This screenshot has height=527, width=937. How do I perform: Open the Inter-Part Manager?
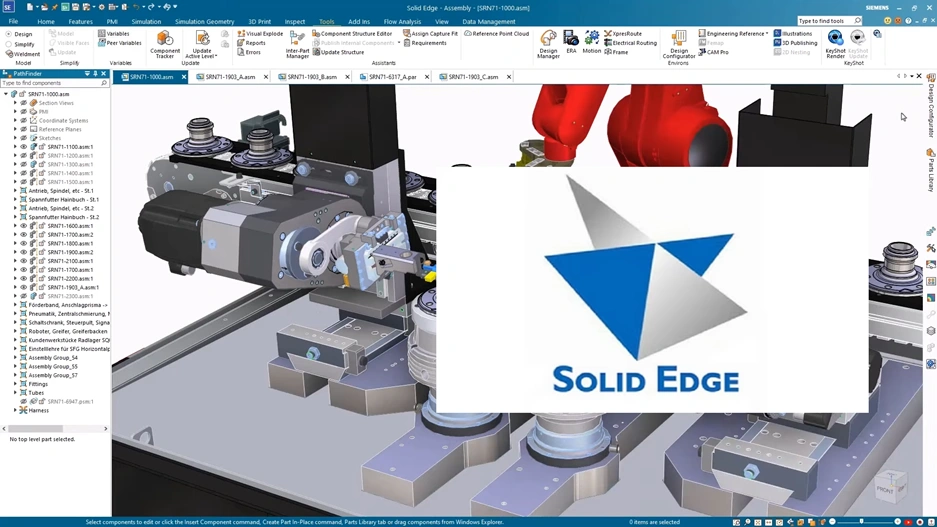pos(297,45)
